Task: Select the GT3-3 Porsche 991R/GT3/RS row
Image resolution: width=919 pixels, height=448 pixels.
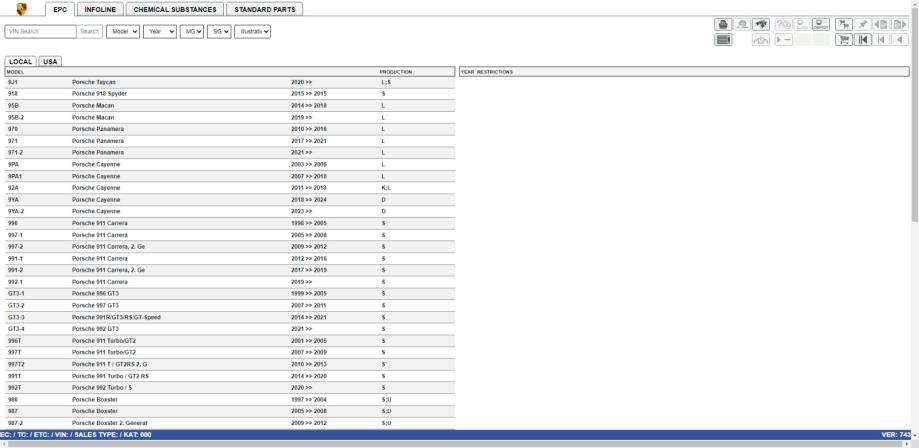Action: click(x=230, y=317)
